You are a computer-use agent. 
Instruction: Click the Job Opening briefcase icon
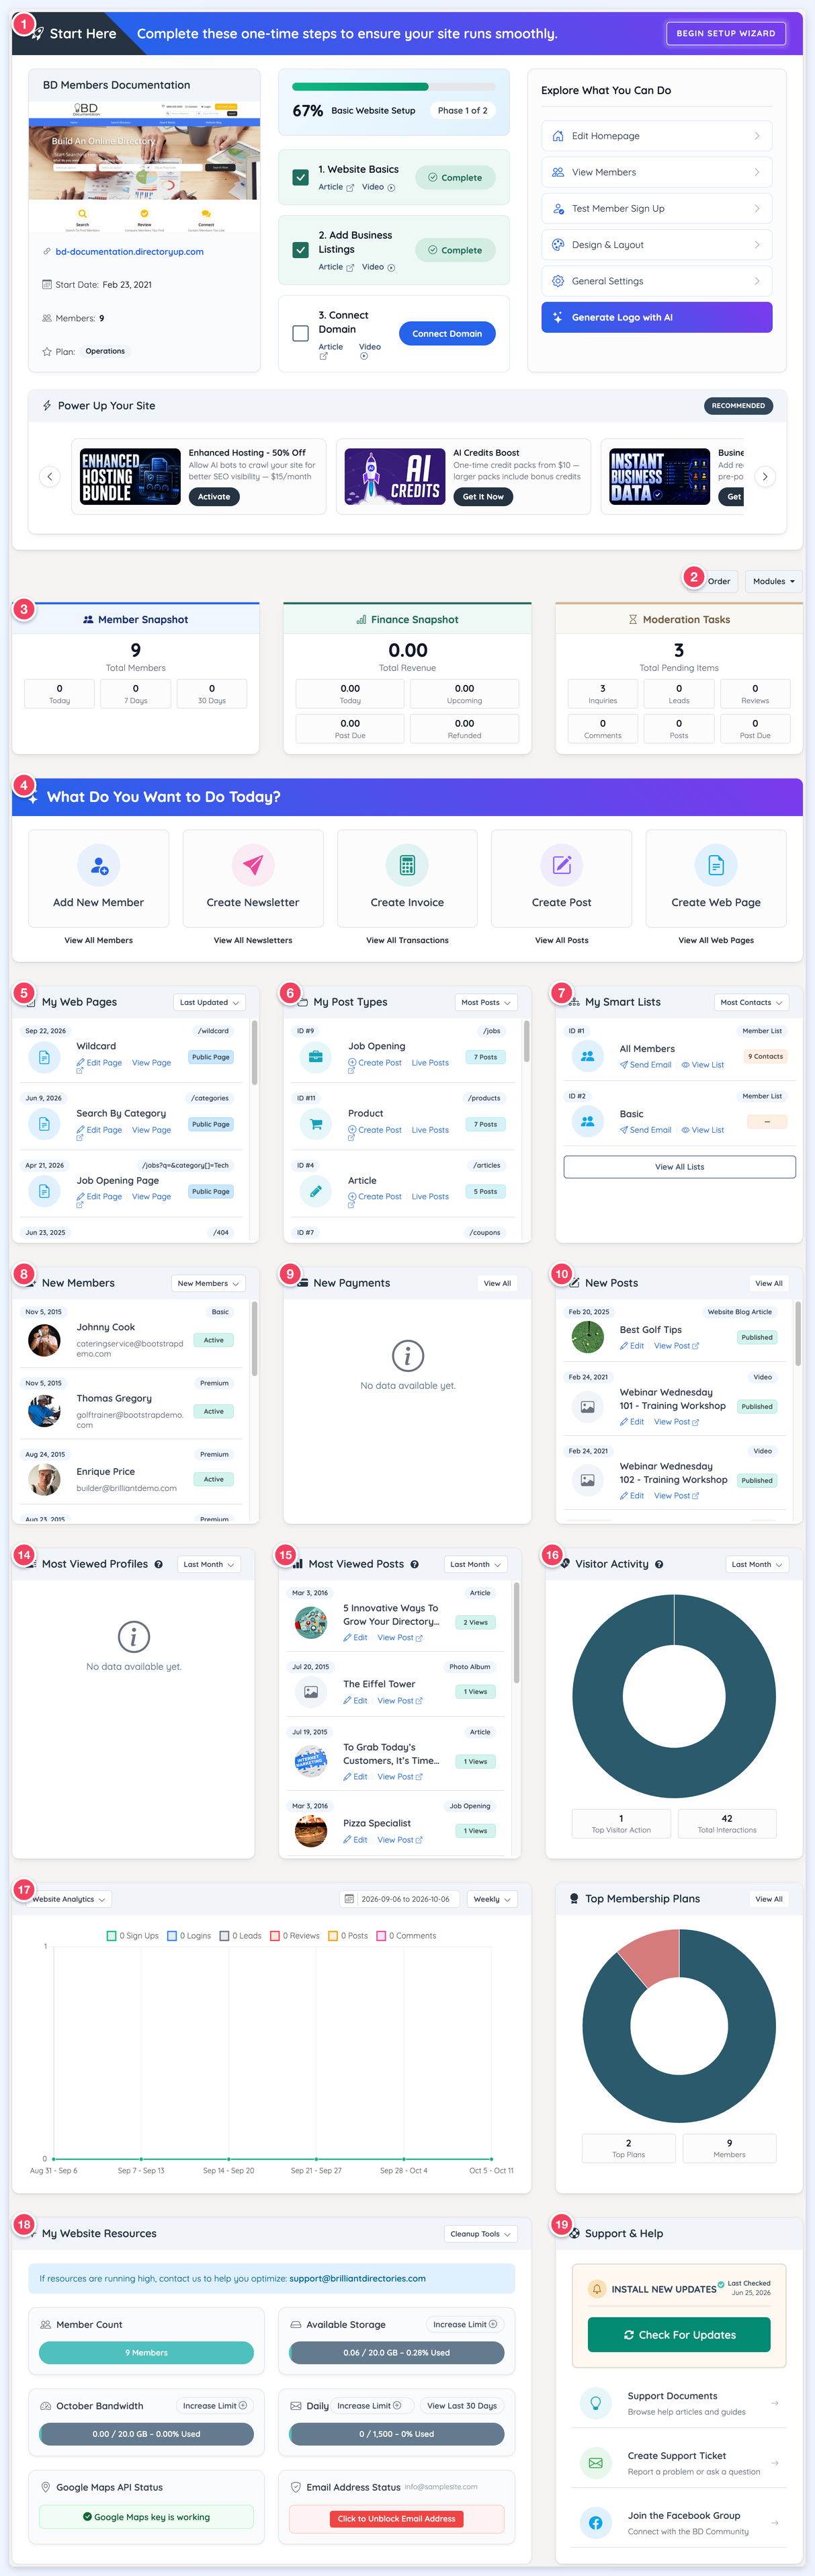tap(316, 1056)
